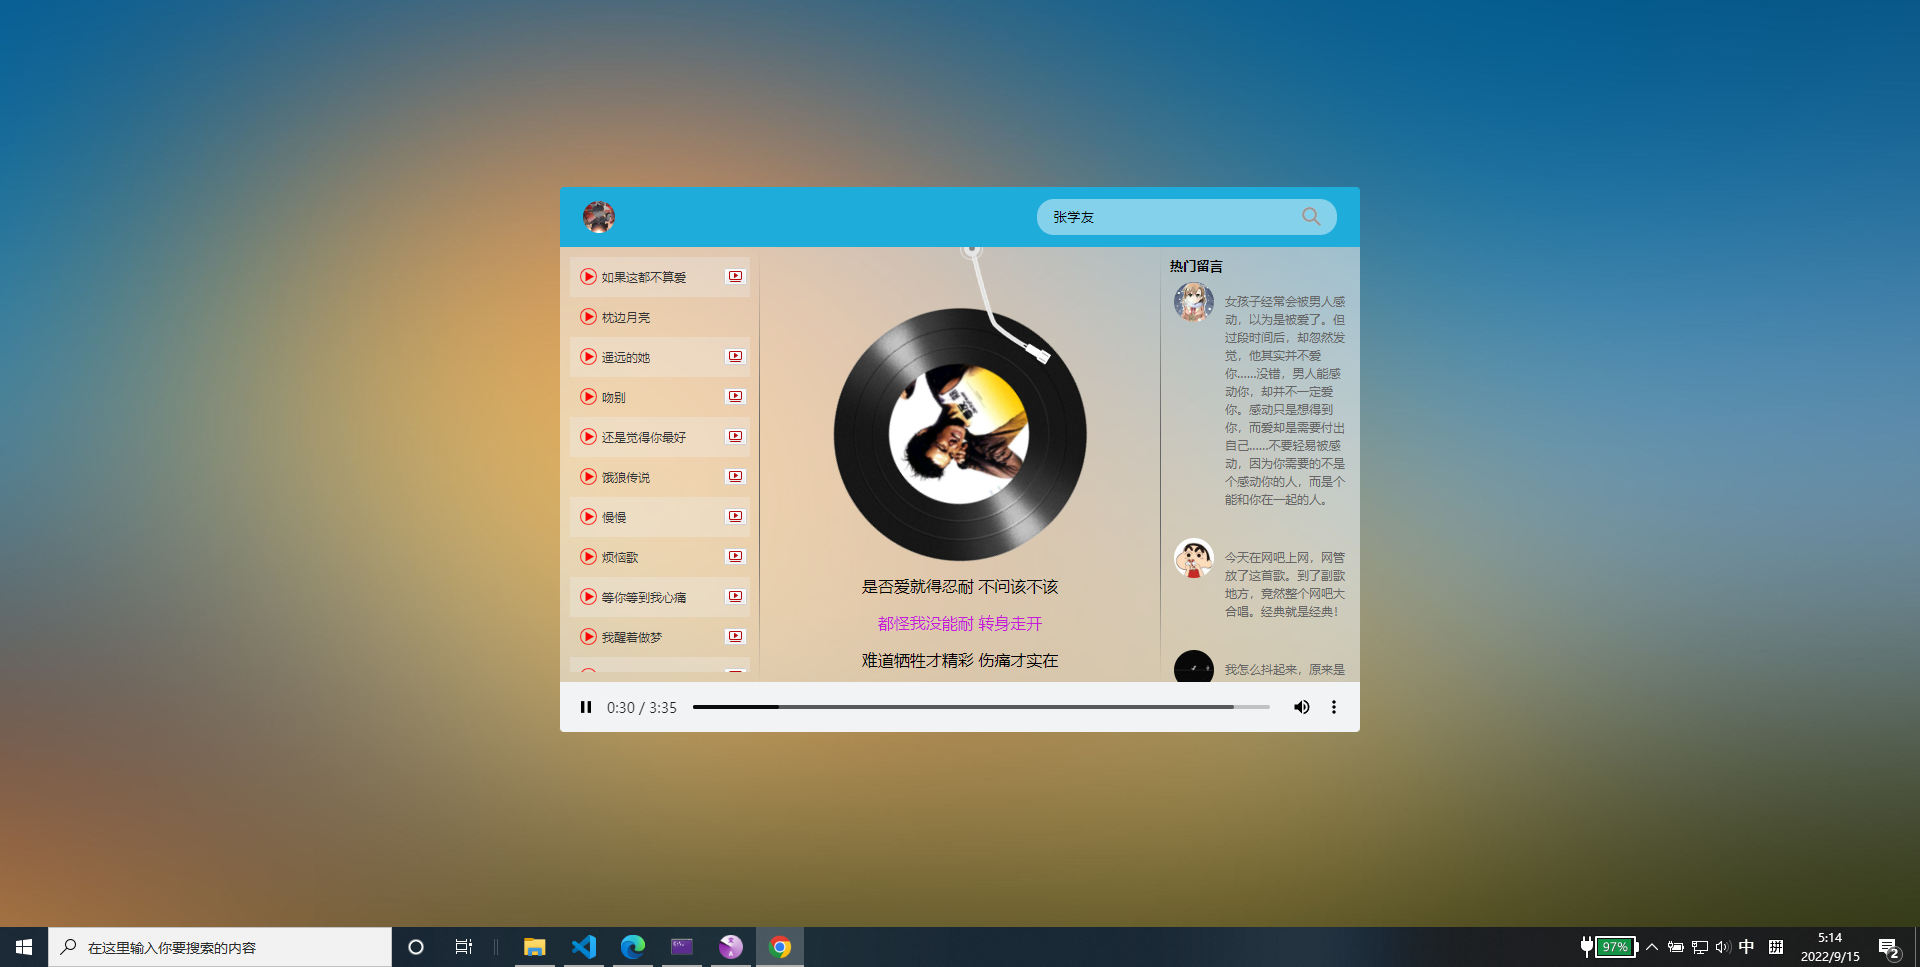Viewport: 1920px width, 967px height.
Task: Open the MV video icon for 慢慢
Action: [x=735, y=516]
